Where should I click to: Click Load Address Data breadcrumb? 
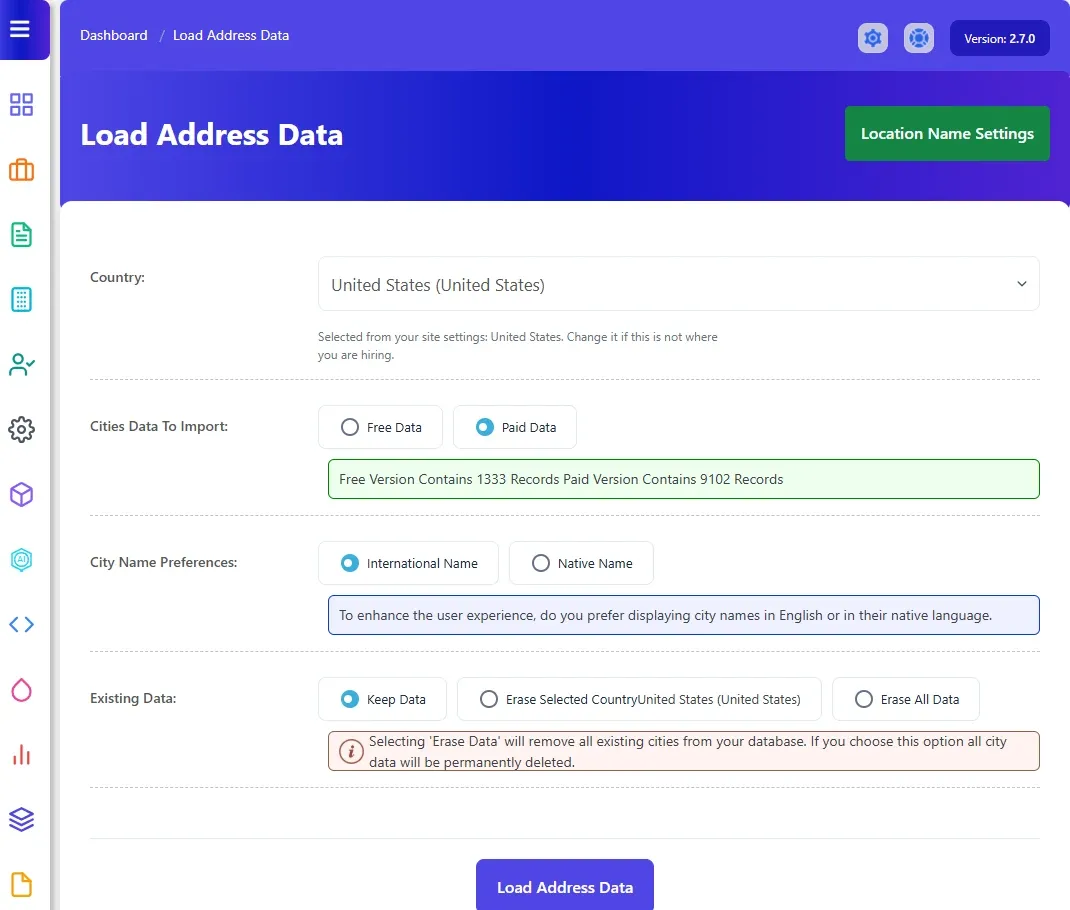pyautogui.click(x=231, y=35)
